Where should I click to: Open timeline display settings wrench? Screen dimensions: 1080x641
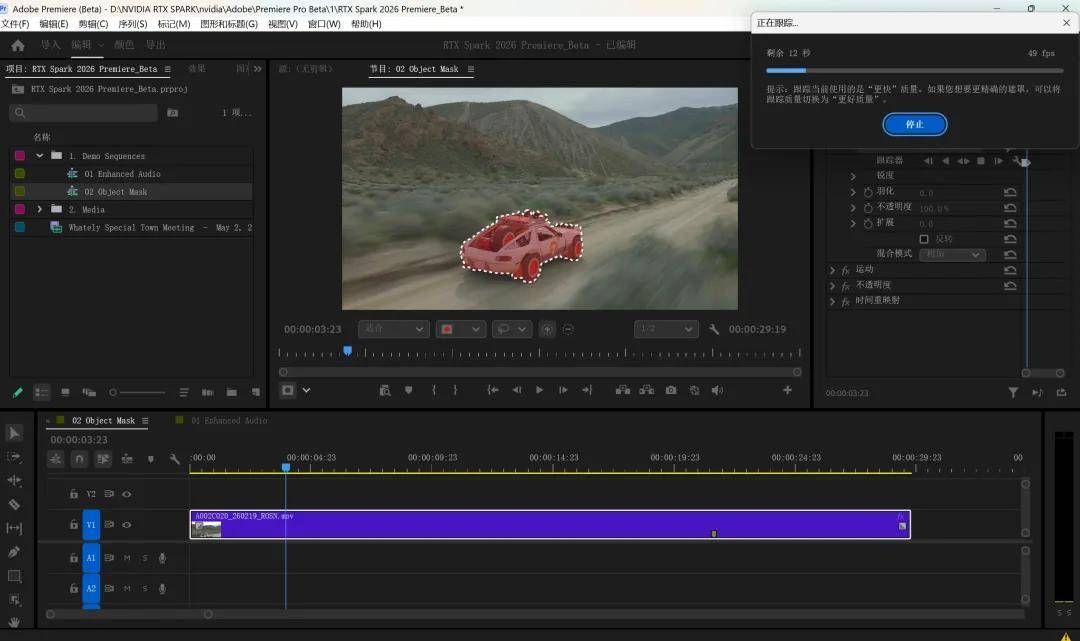175,459
